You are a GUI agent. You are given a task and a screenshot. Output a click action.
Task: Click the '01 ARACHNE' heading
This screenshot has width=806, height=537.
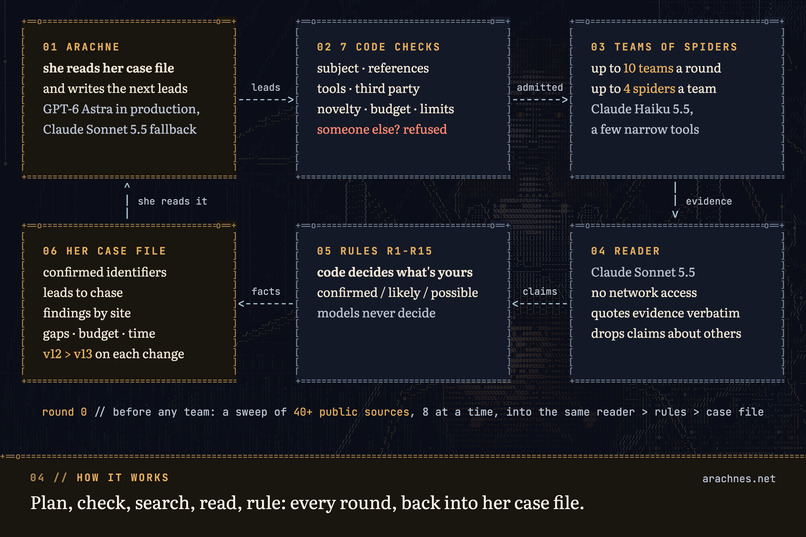coord(81,47)
